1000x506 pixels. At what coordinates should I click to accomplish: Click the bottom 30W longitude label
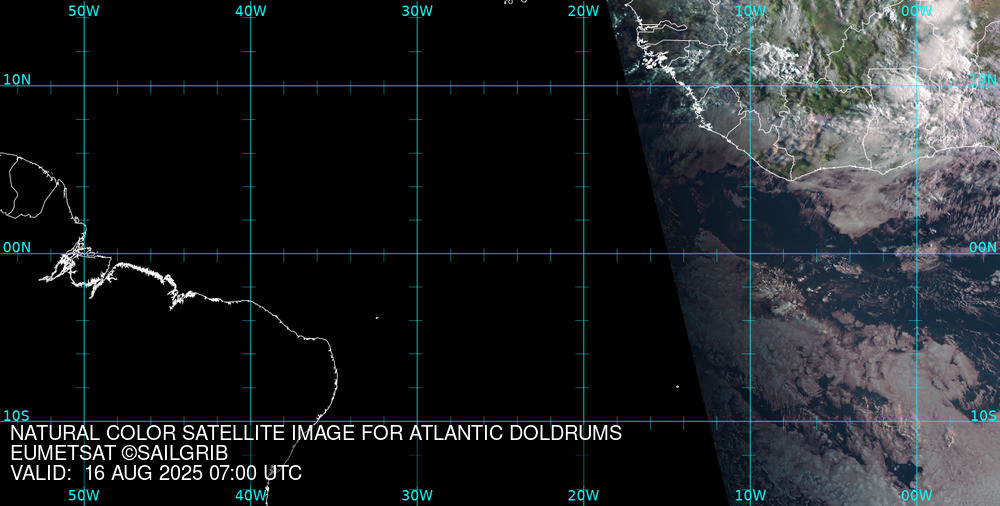tap(417, 495)
